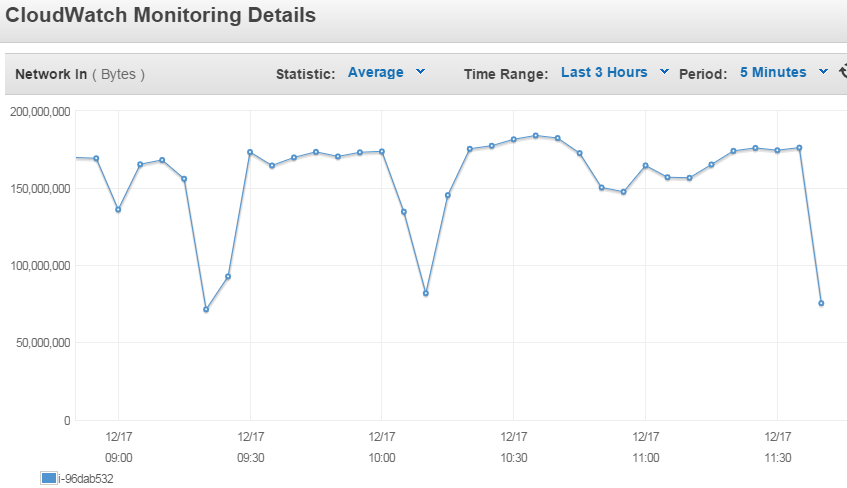Click the 12/17 09:30 axis label

251,447
